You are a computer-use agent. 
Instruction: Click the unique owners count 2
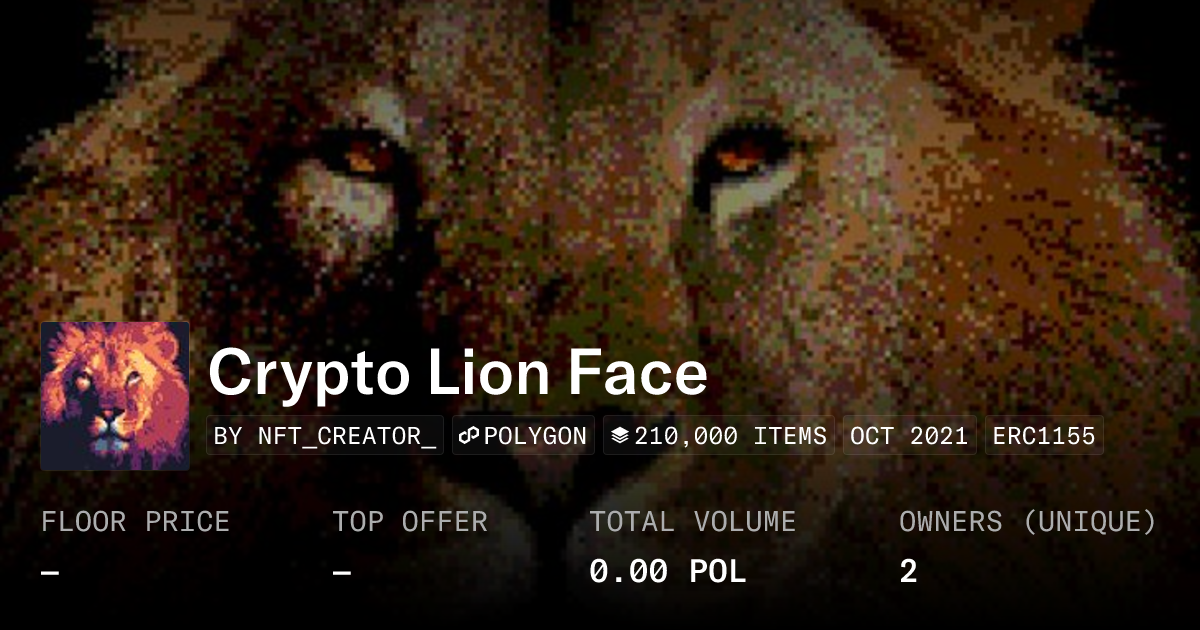(908, 572)
